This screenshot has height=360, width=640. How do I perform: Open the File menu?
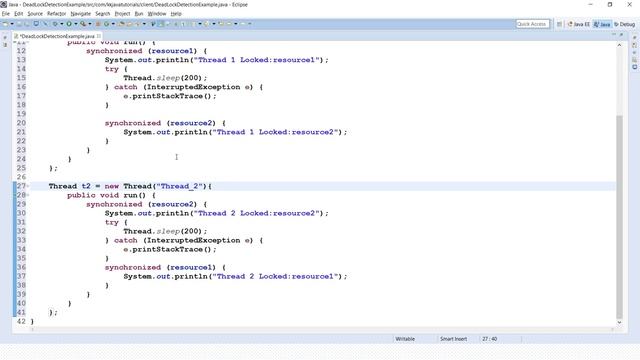tap(6, 13)
